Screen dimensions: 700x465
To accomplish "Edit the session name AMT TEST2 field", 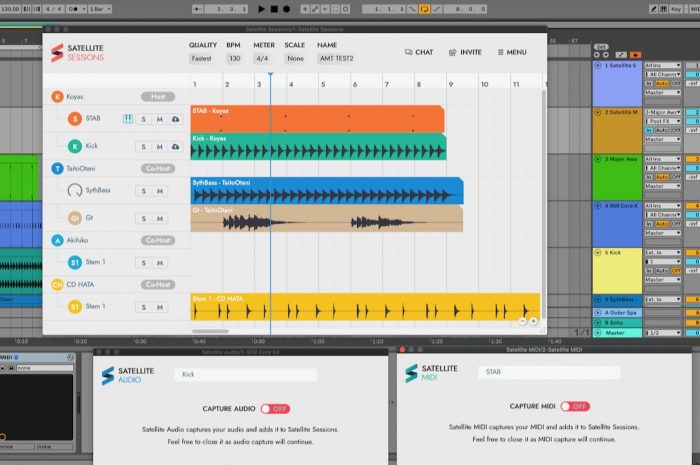I will point(337,58).
